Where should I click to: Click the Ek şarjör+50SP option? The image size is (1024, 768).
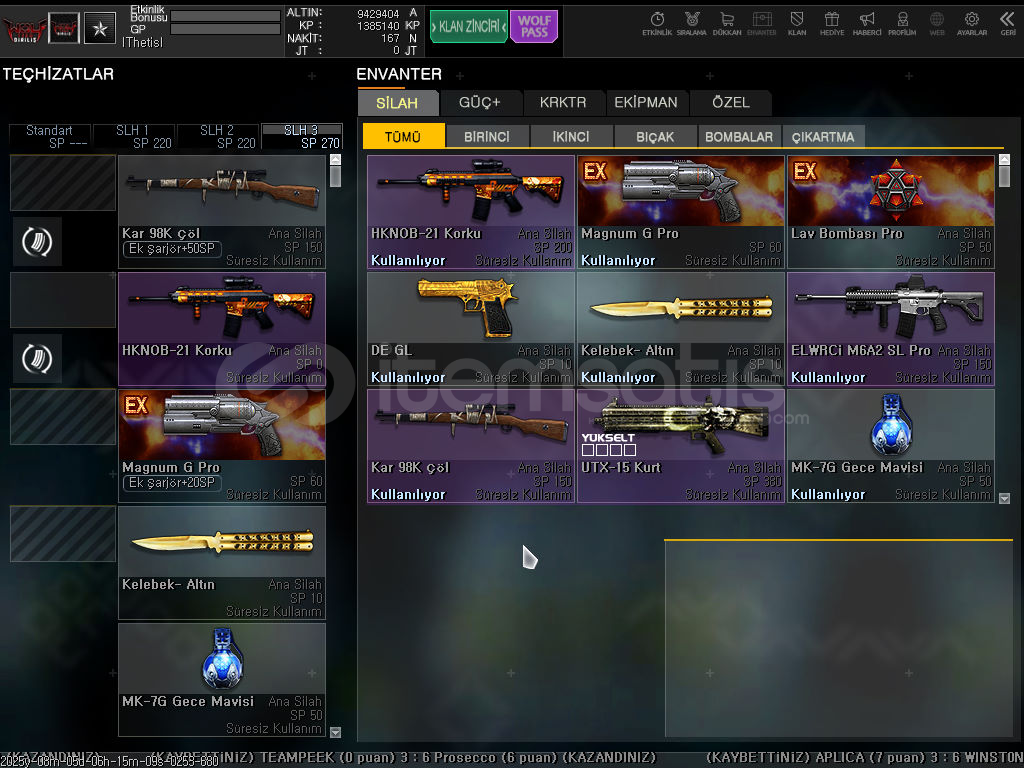[172, 249]
